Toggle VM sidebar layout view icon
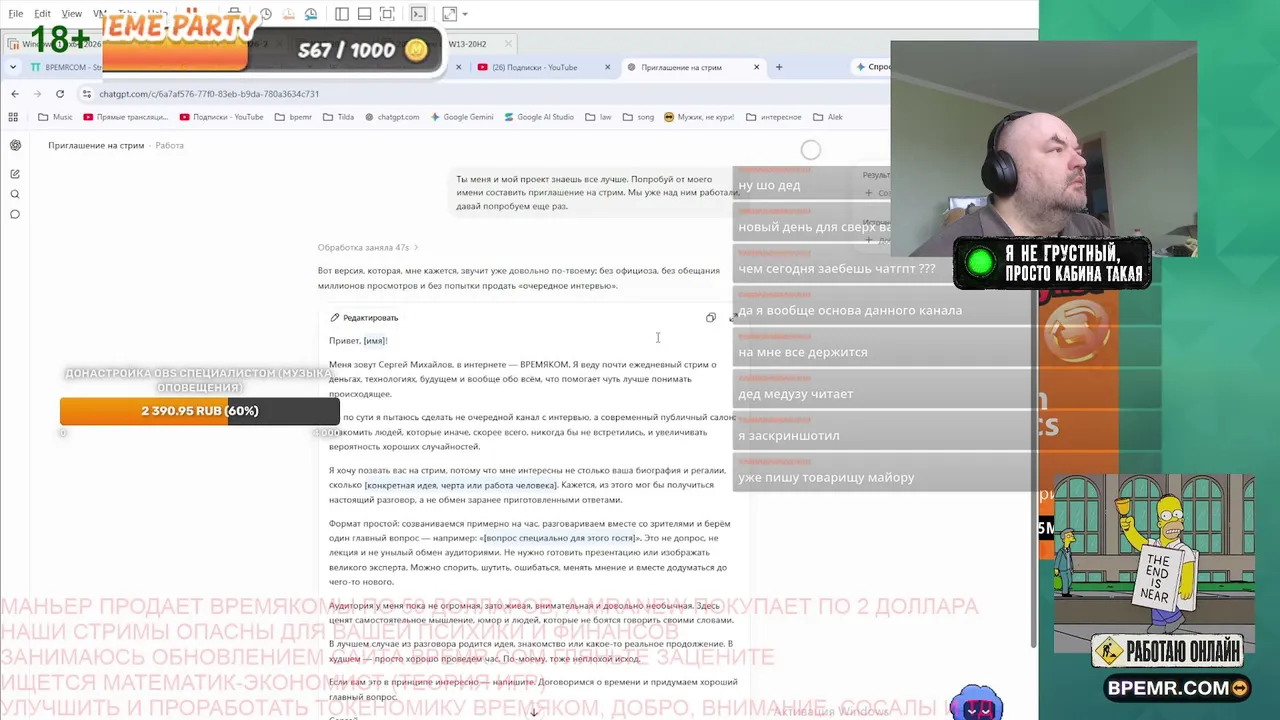Image resolution: width=1280 pixels, height=720 pixels. pyautogui.click(x=342, y=14)
